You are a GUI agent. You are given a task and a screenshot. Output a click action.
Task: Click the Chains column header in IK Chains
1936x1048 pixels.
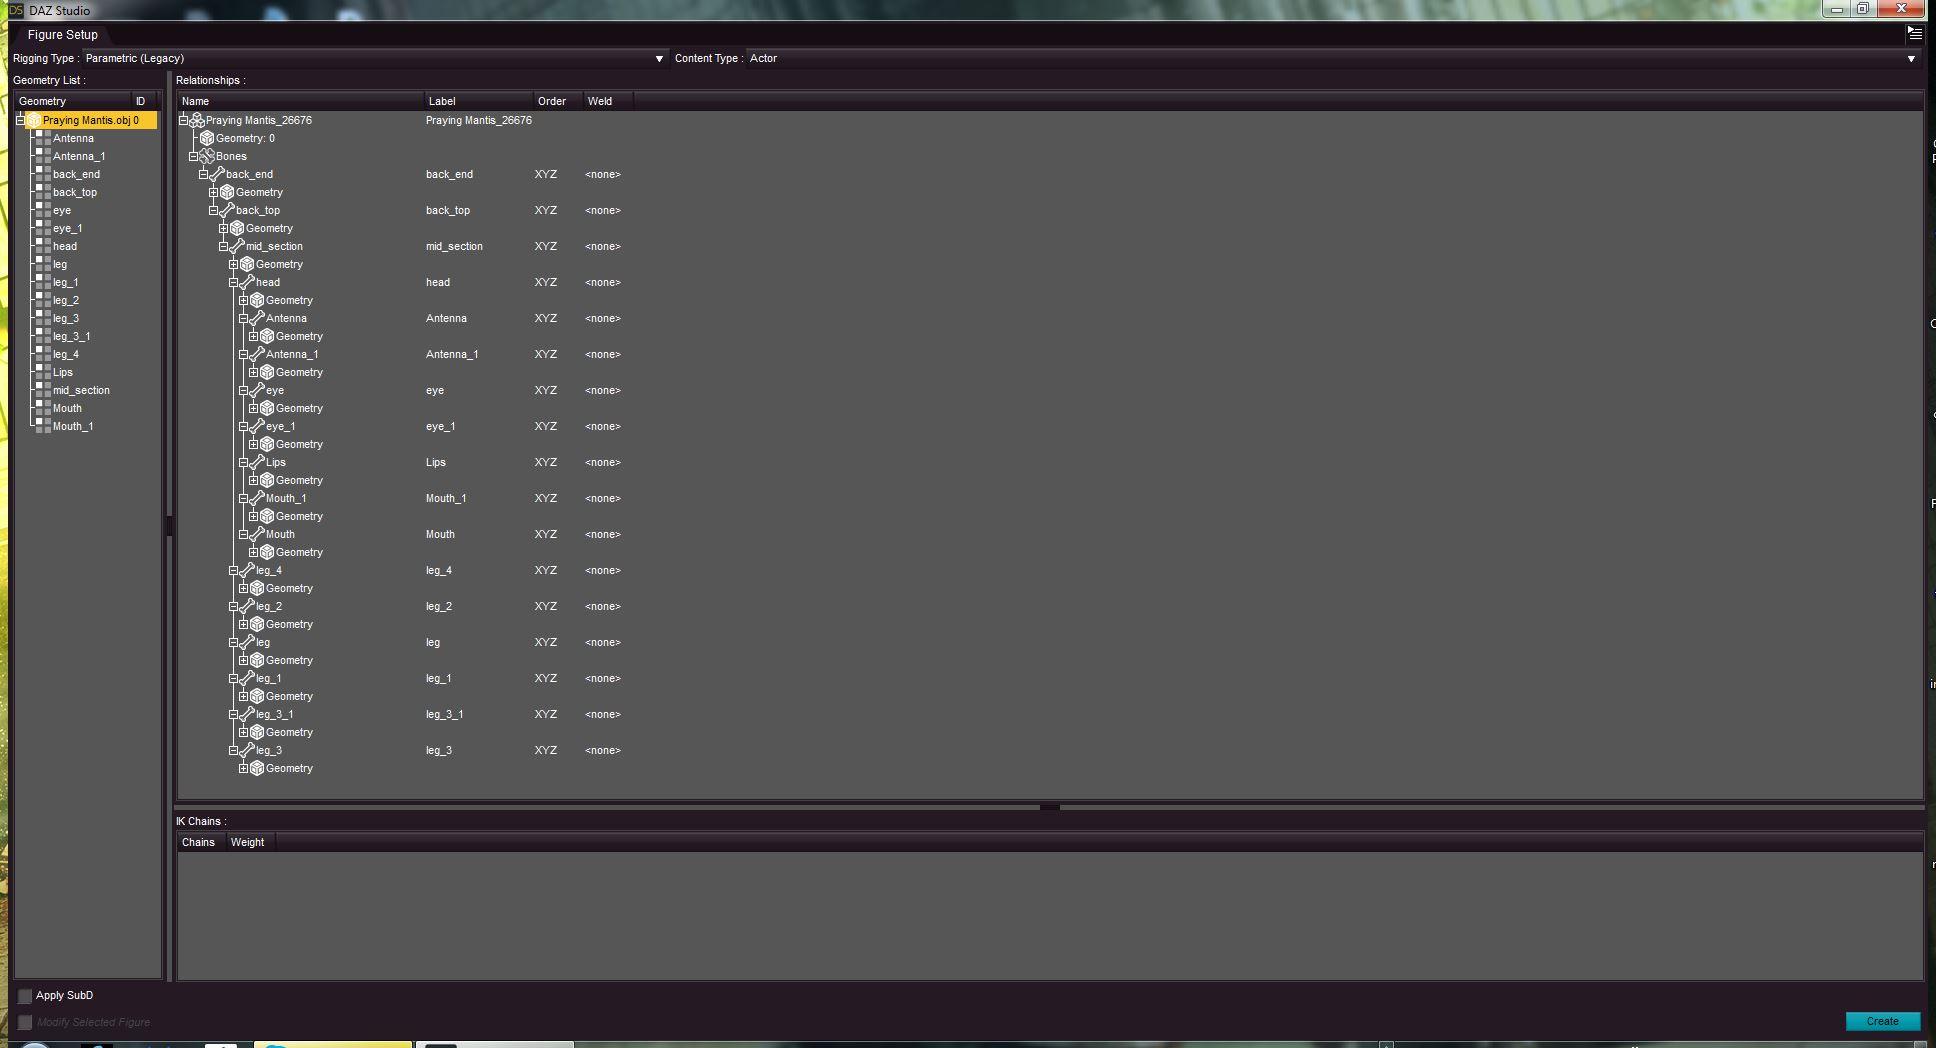201,842
